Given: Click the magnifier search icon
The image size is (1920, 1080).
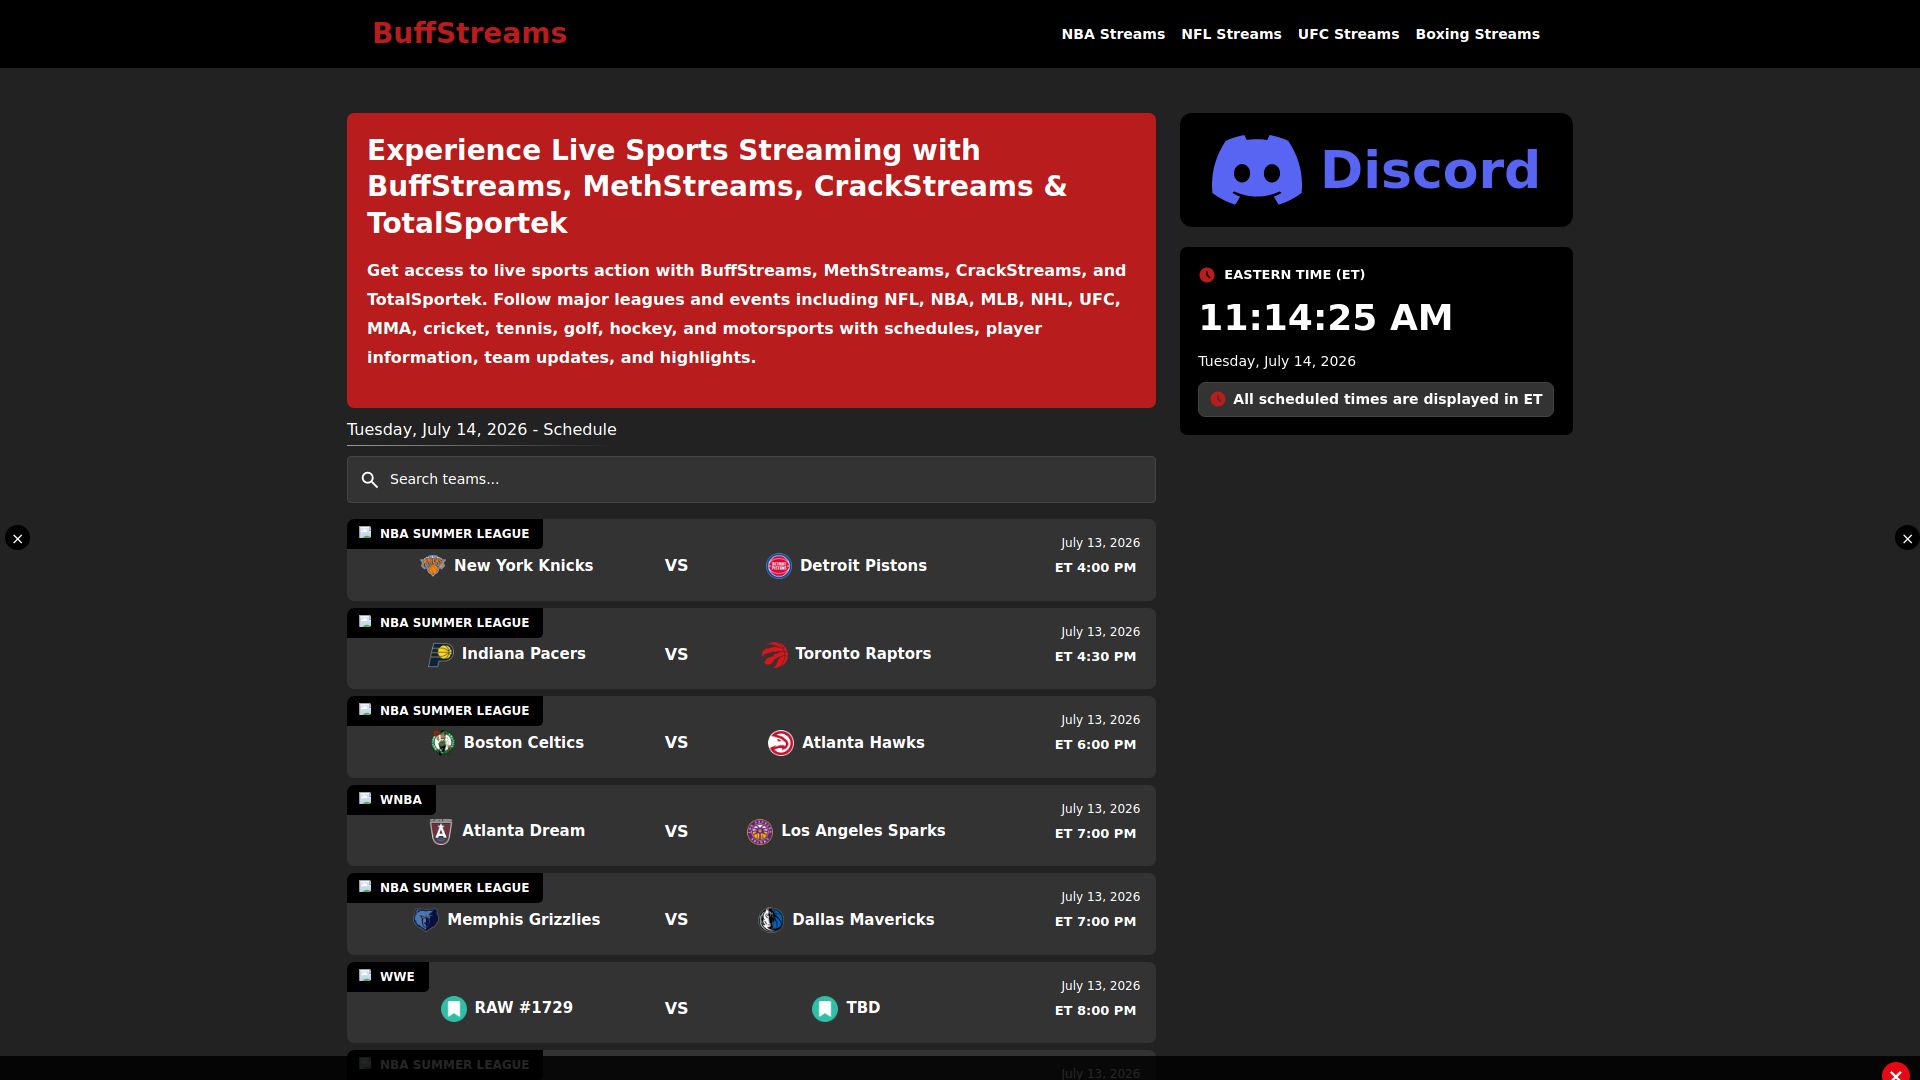Looking at the screenshot, I should pyautogui.click(x=370, y=480).
